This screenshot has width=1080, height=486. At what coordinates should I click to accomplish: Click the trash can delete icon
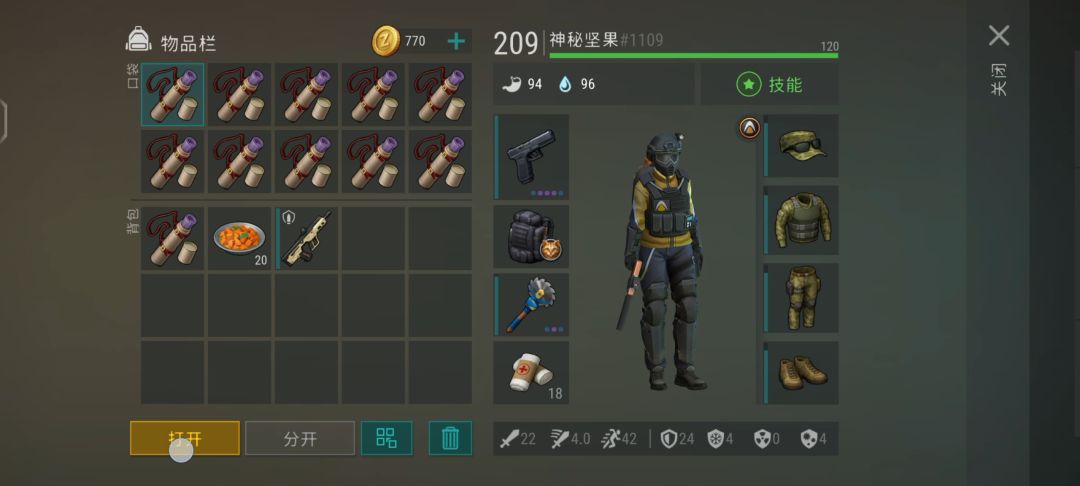click(450, 438)
